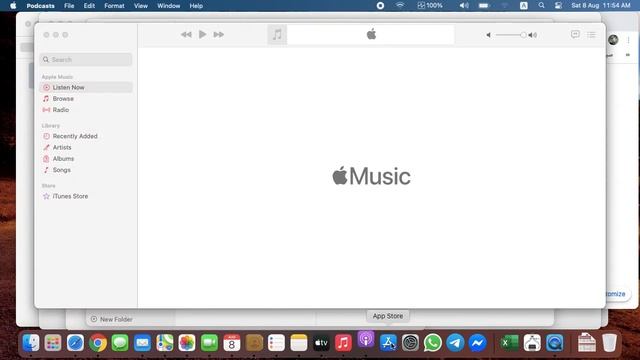Click the Wi-Fi status icon
This screenshot has width=640, height=360.
click(400, 5)
